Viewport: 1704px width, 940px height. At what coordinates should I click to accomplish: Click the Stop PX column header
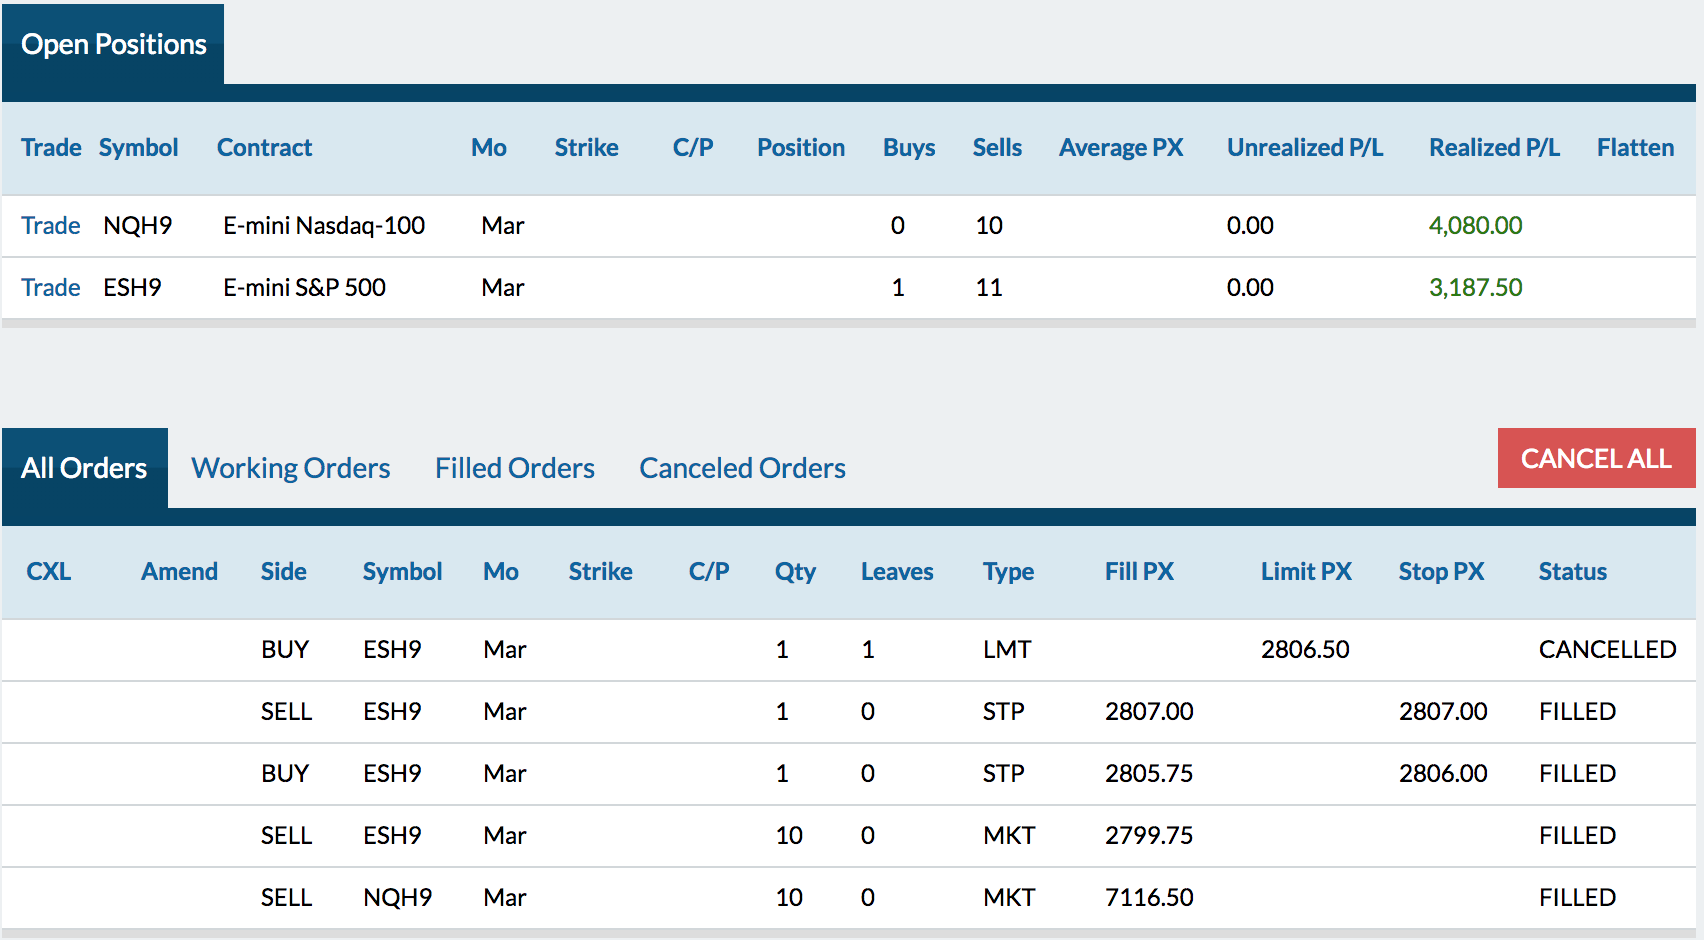tap(1441, 571)
